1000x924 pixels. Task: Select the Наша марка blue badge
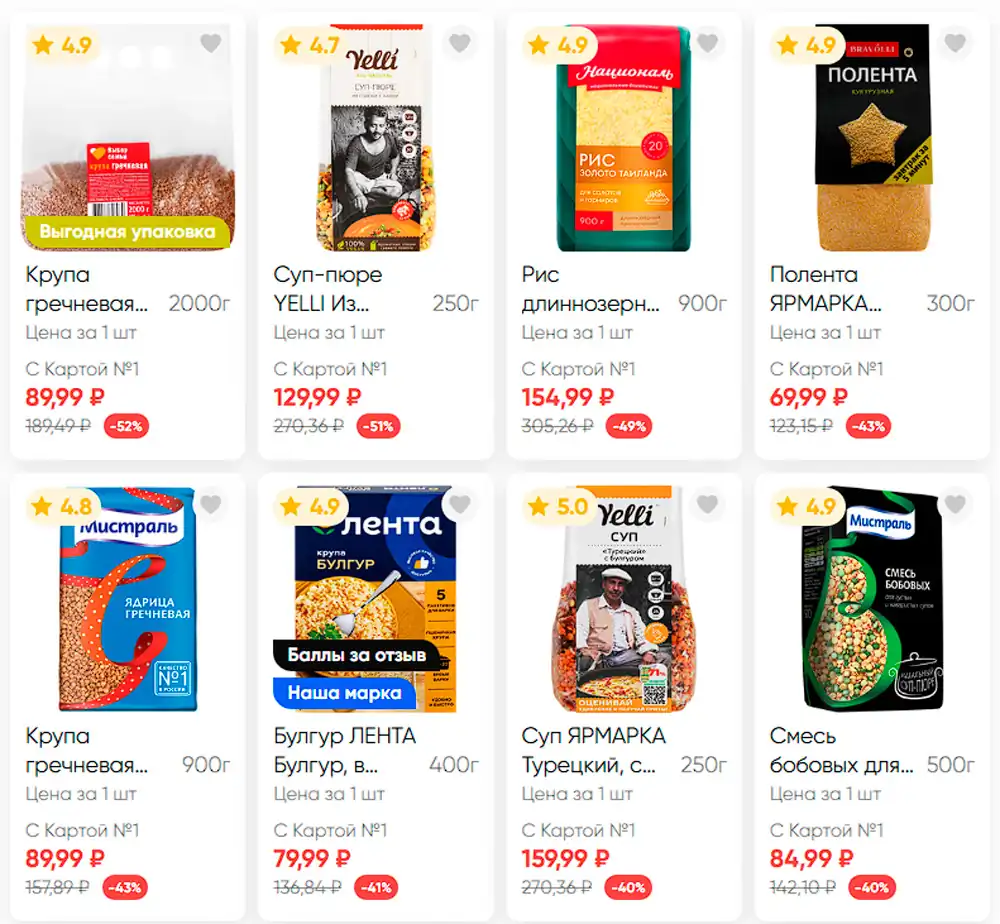click(x=345, y=693)
